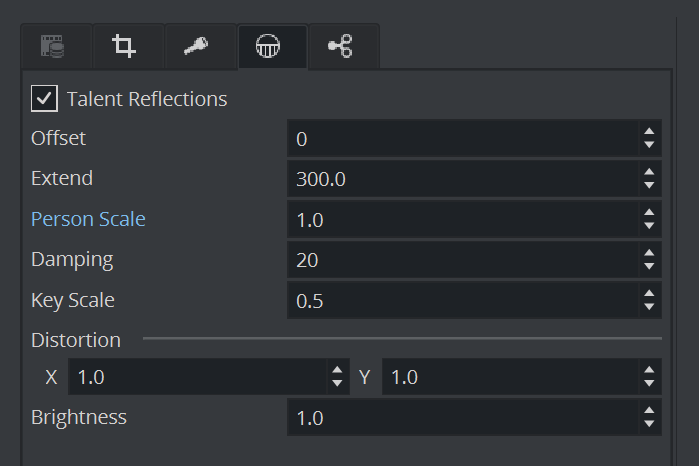Increase Distortion Y with the up arrow
Screen dimensions: 699x466
(649, 371)
